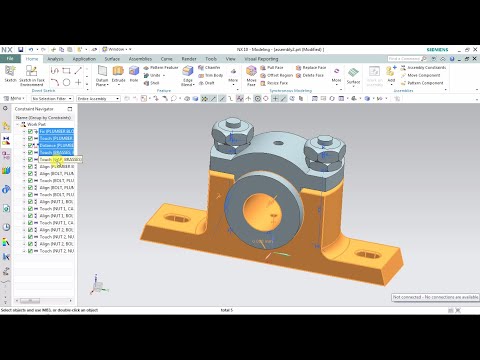Click the Trim Body button
The height and width of the screenshot is (360, 480).
211,75
